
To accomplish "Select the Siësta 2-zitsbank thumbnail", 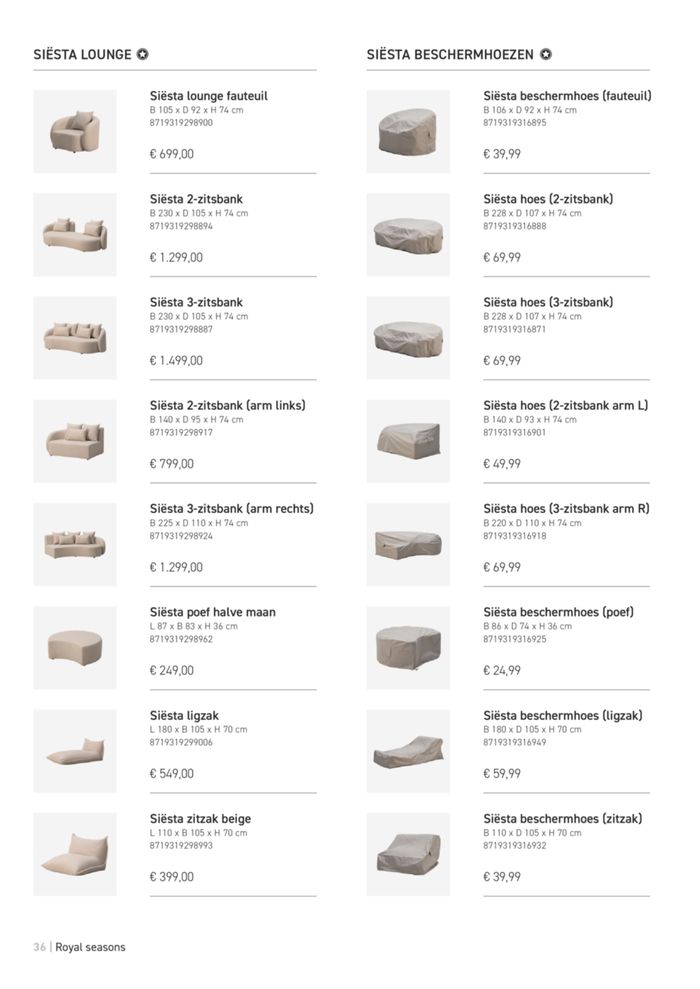I will [x=75, y=235].
